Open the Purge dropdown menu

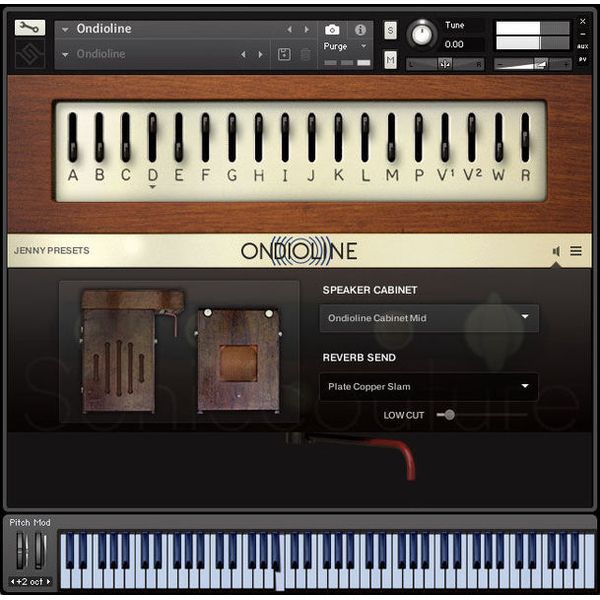(x=345, y=46)
